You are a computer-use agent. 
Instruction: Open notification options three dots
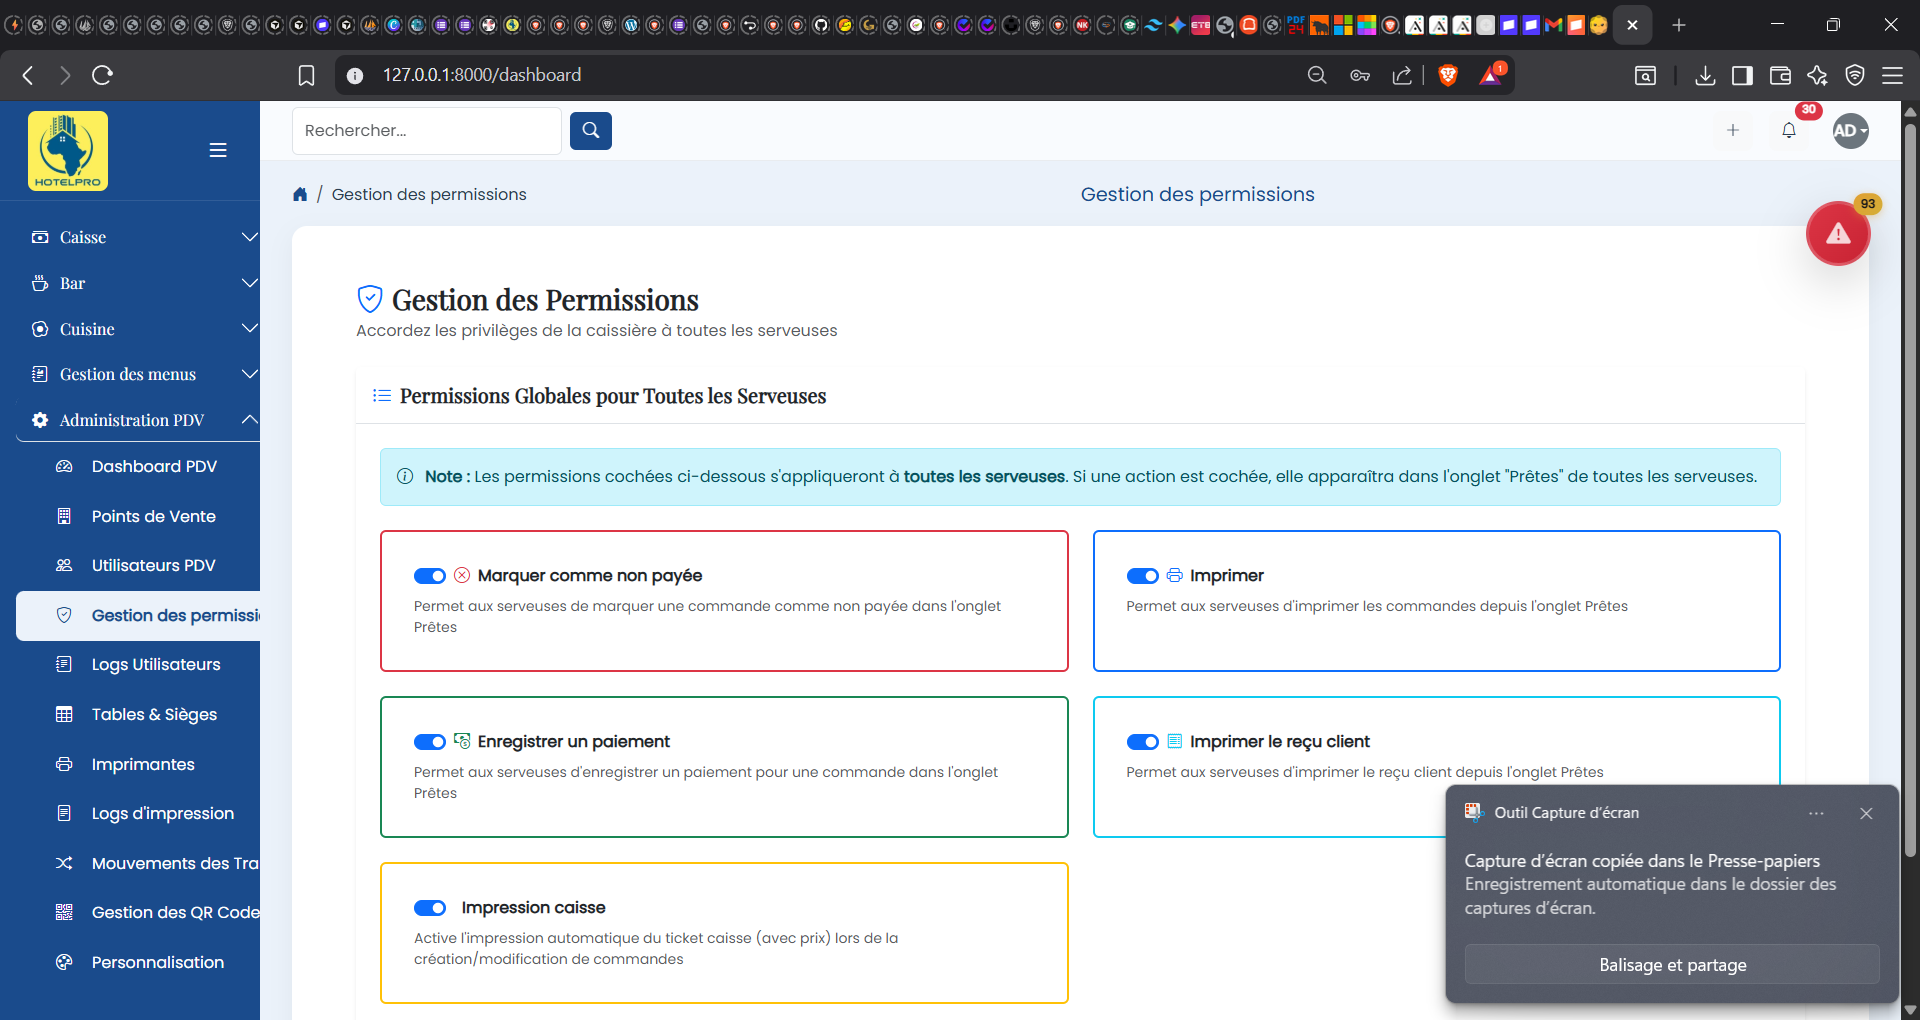1816,813
